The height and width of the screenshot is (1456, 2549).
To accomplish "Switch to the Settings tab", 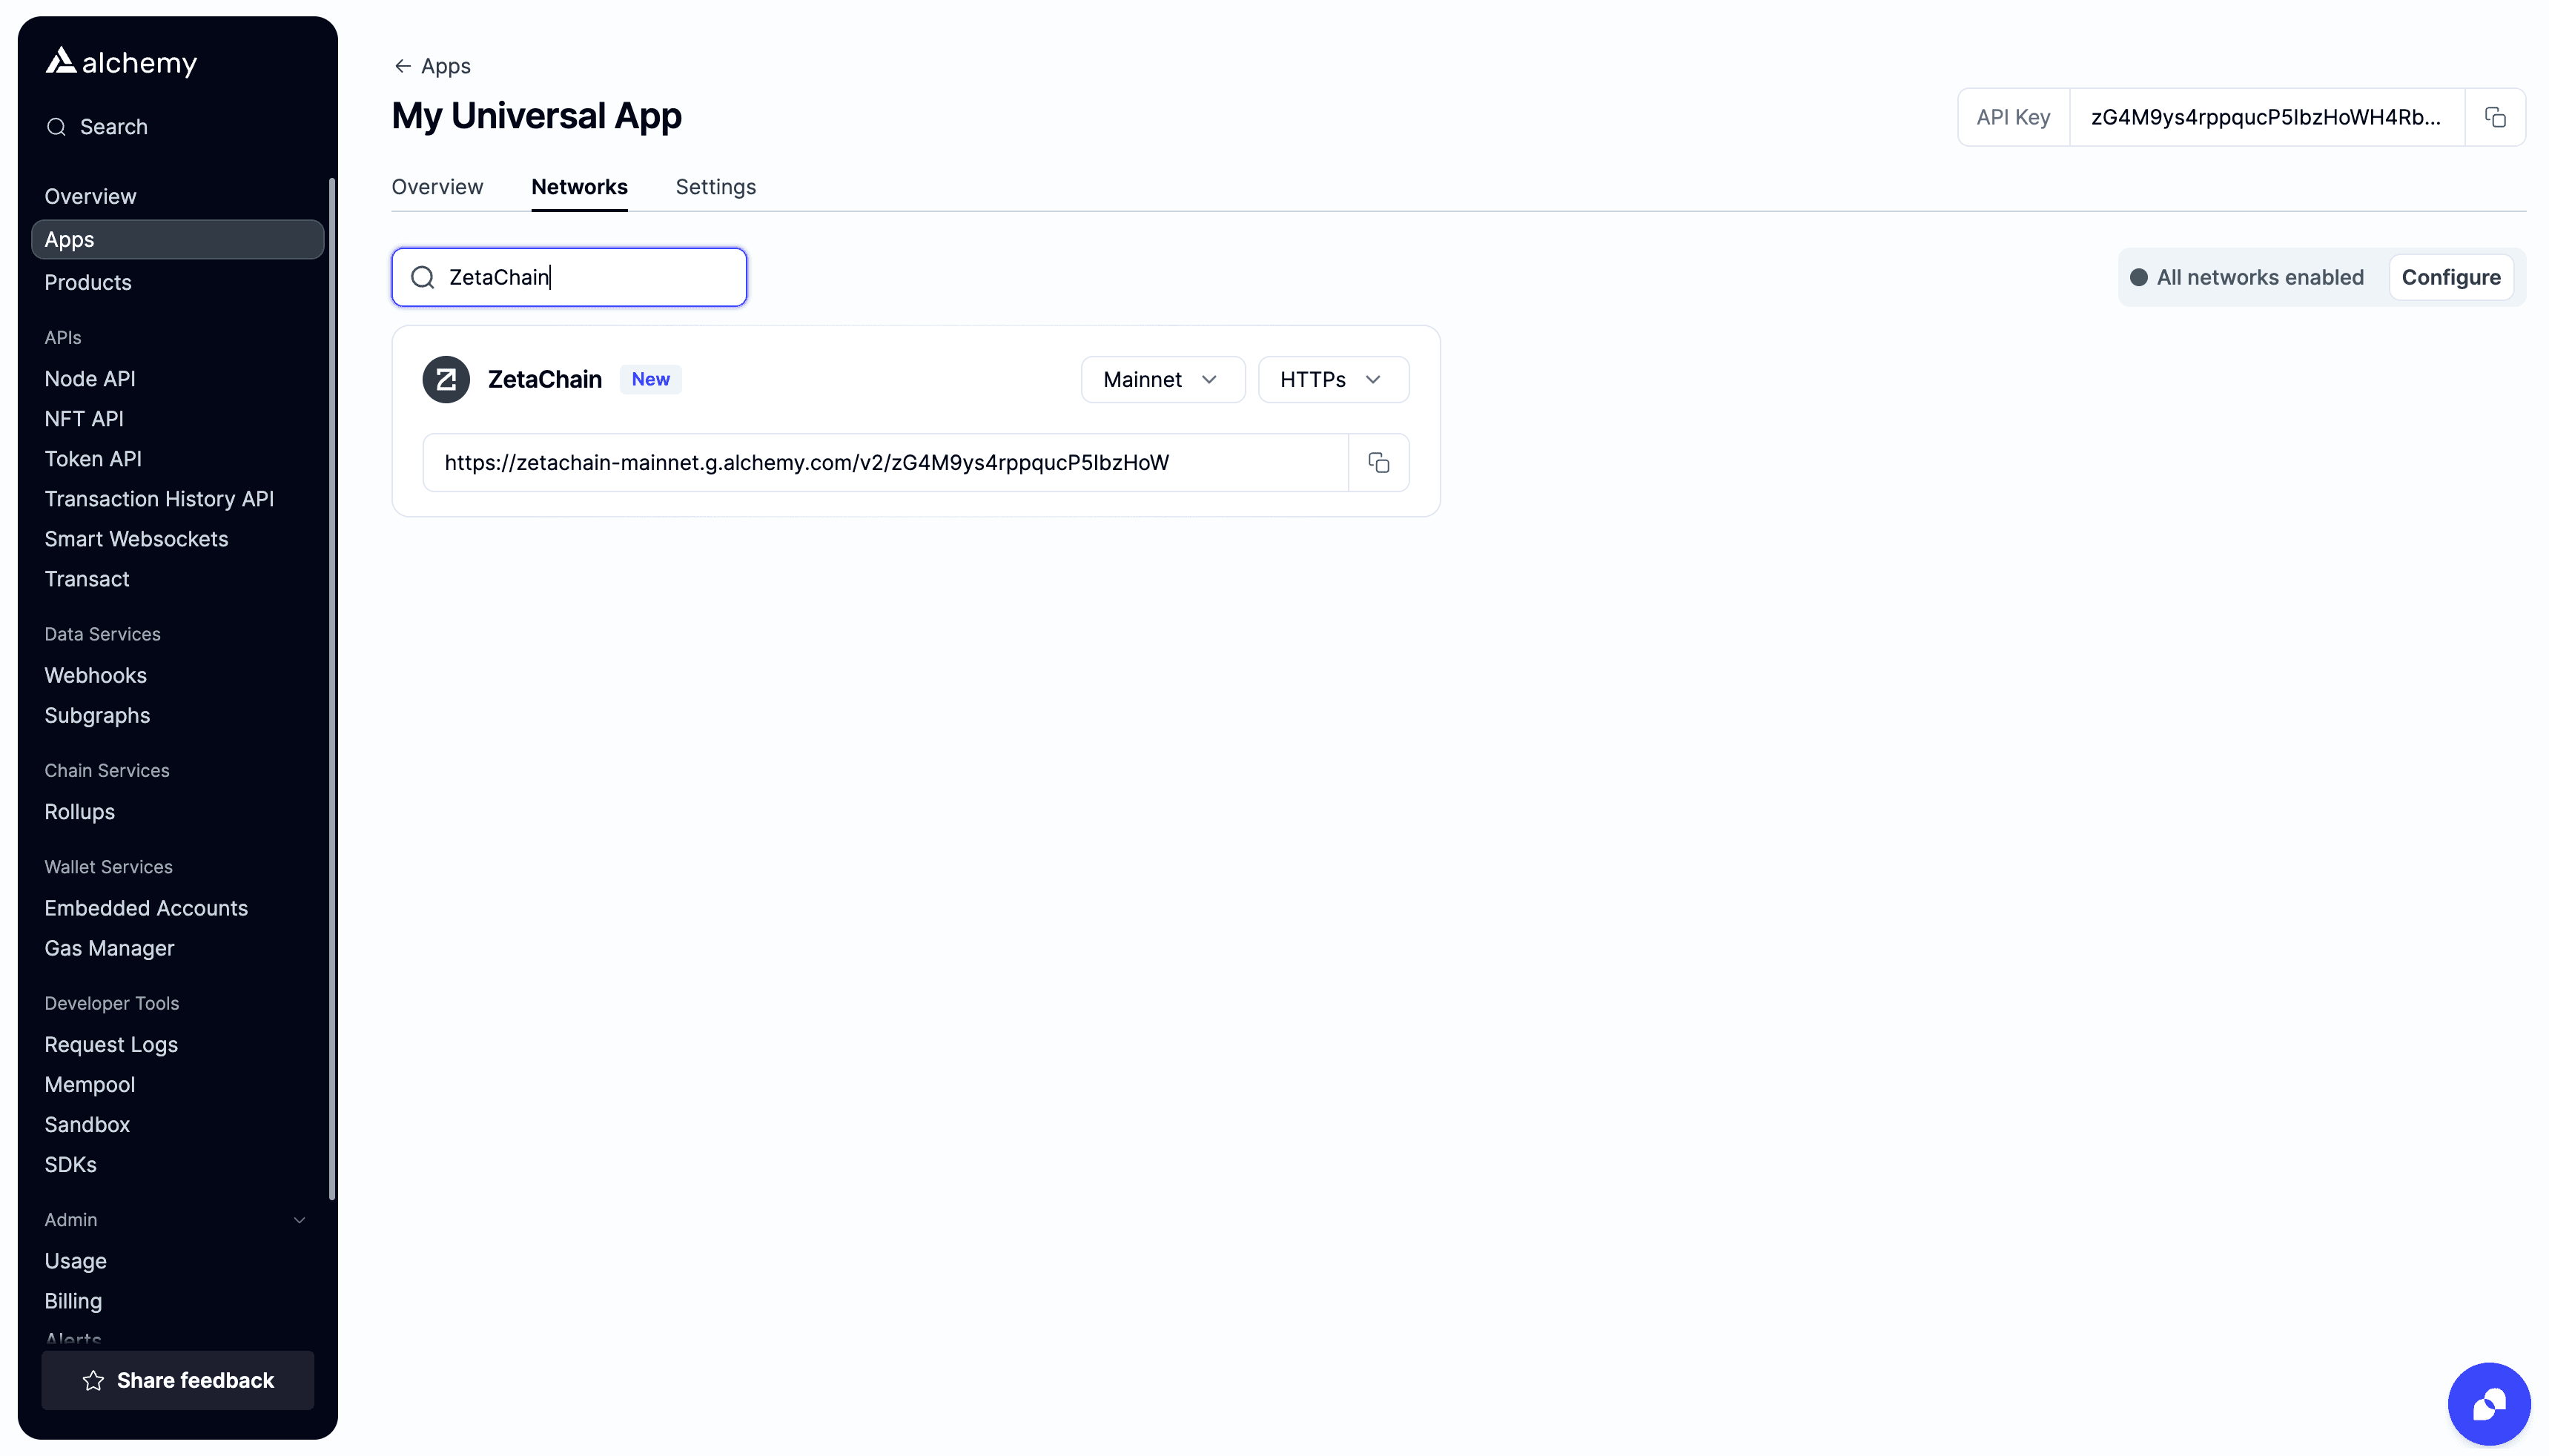I will point(715,187).
